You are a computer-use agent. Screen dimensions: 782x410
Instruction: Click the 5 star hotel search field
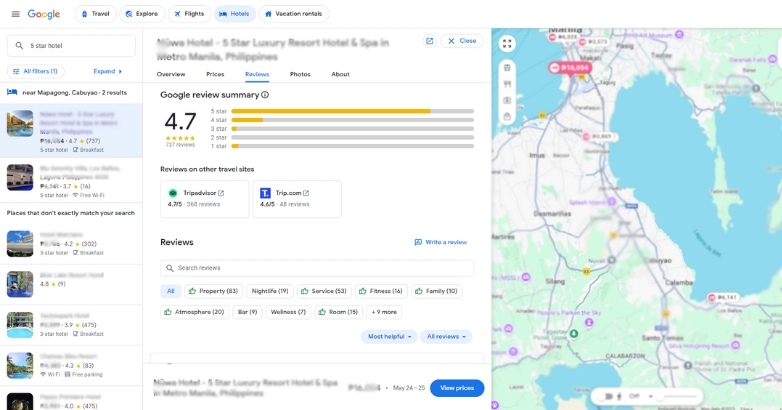pyautogui.click(x=71, y=45)
